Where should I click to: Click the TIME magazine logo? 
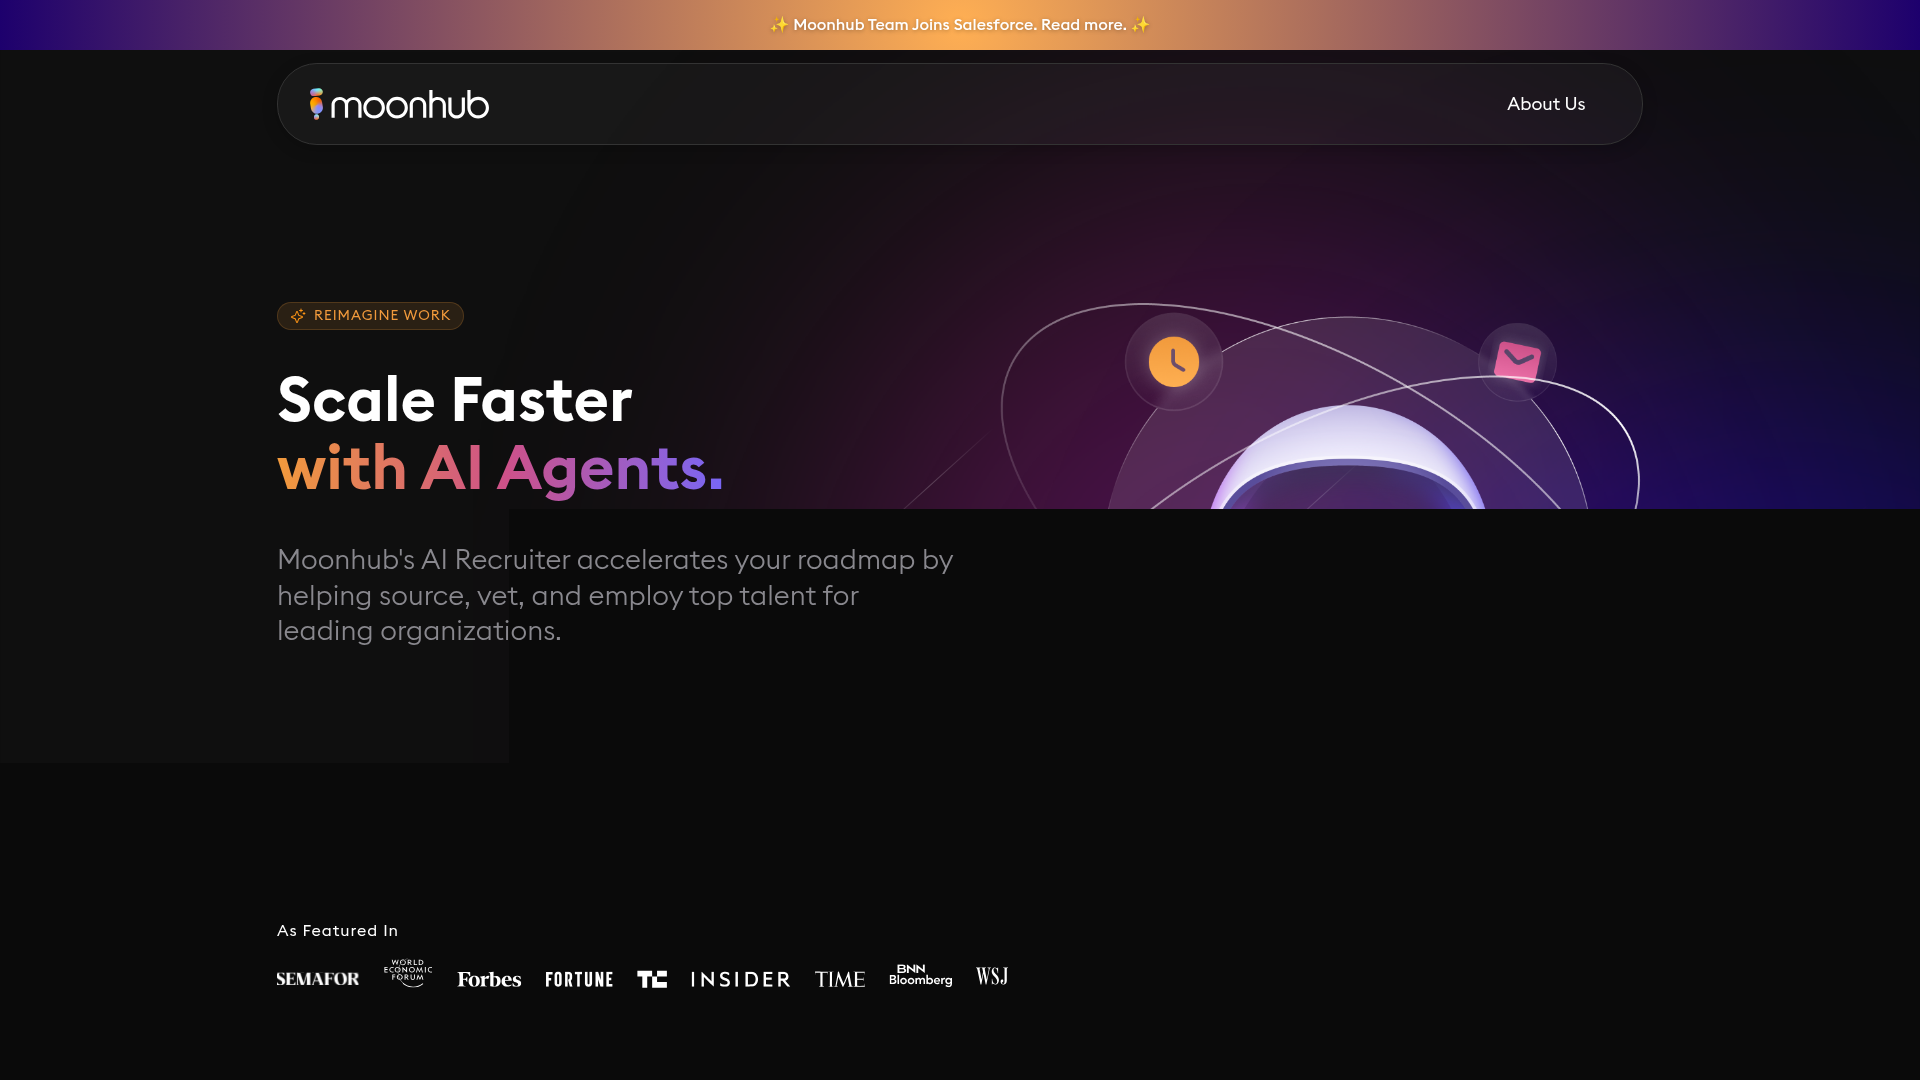pos(840,978)
